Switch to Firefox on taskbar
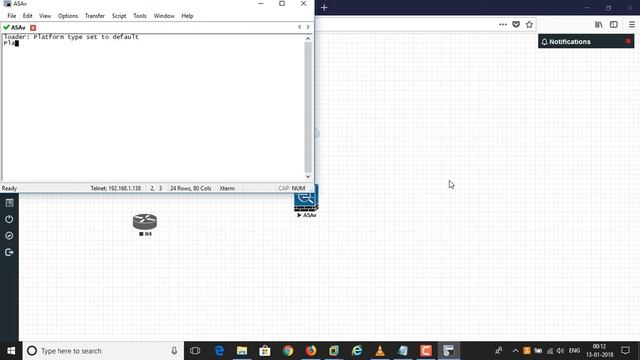Screen dimensions: 640x360 [311, 351]
